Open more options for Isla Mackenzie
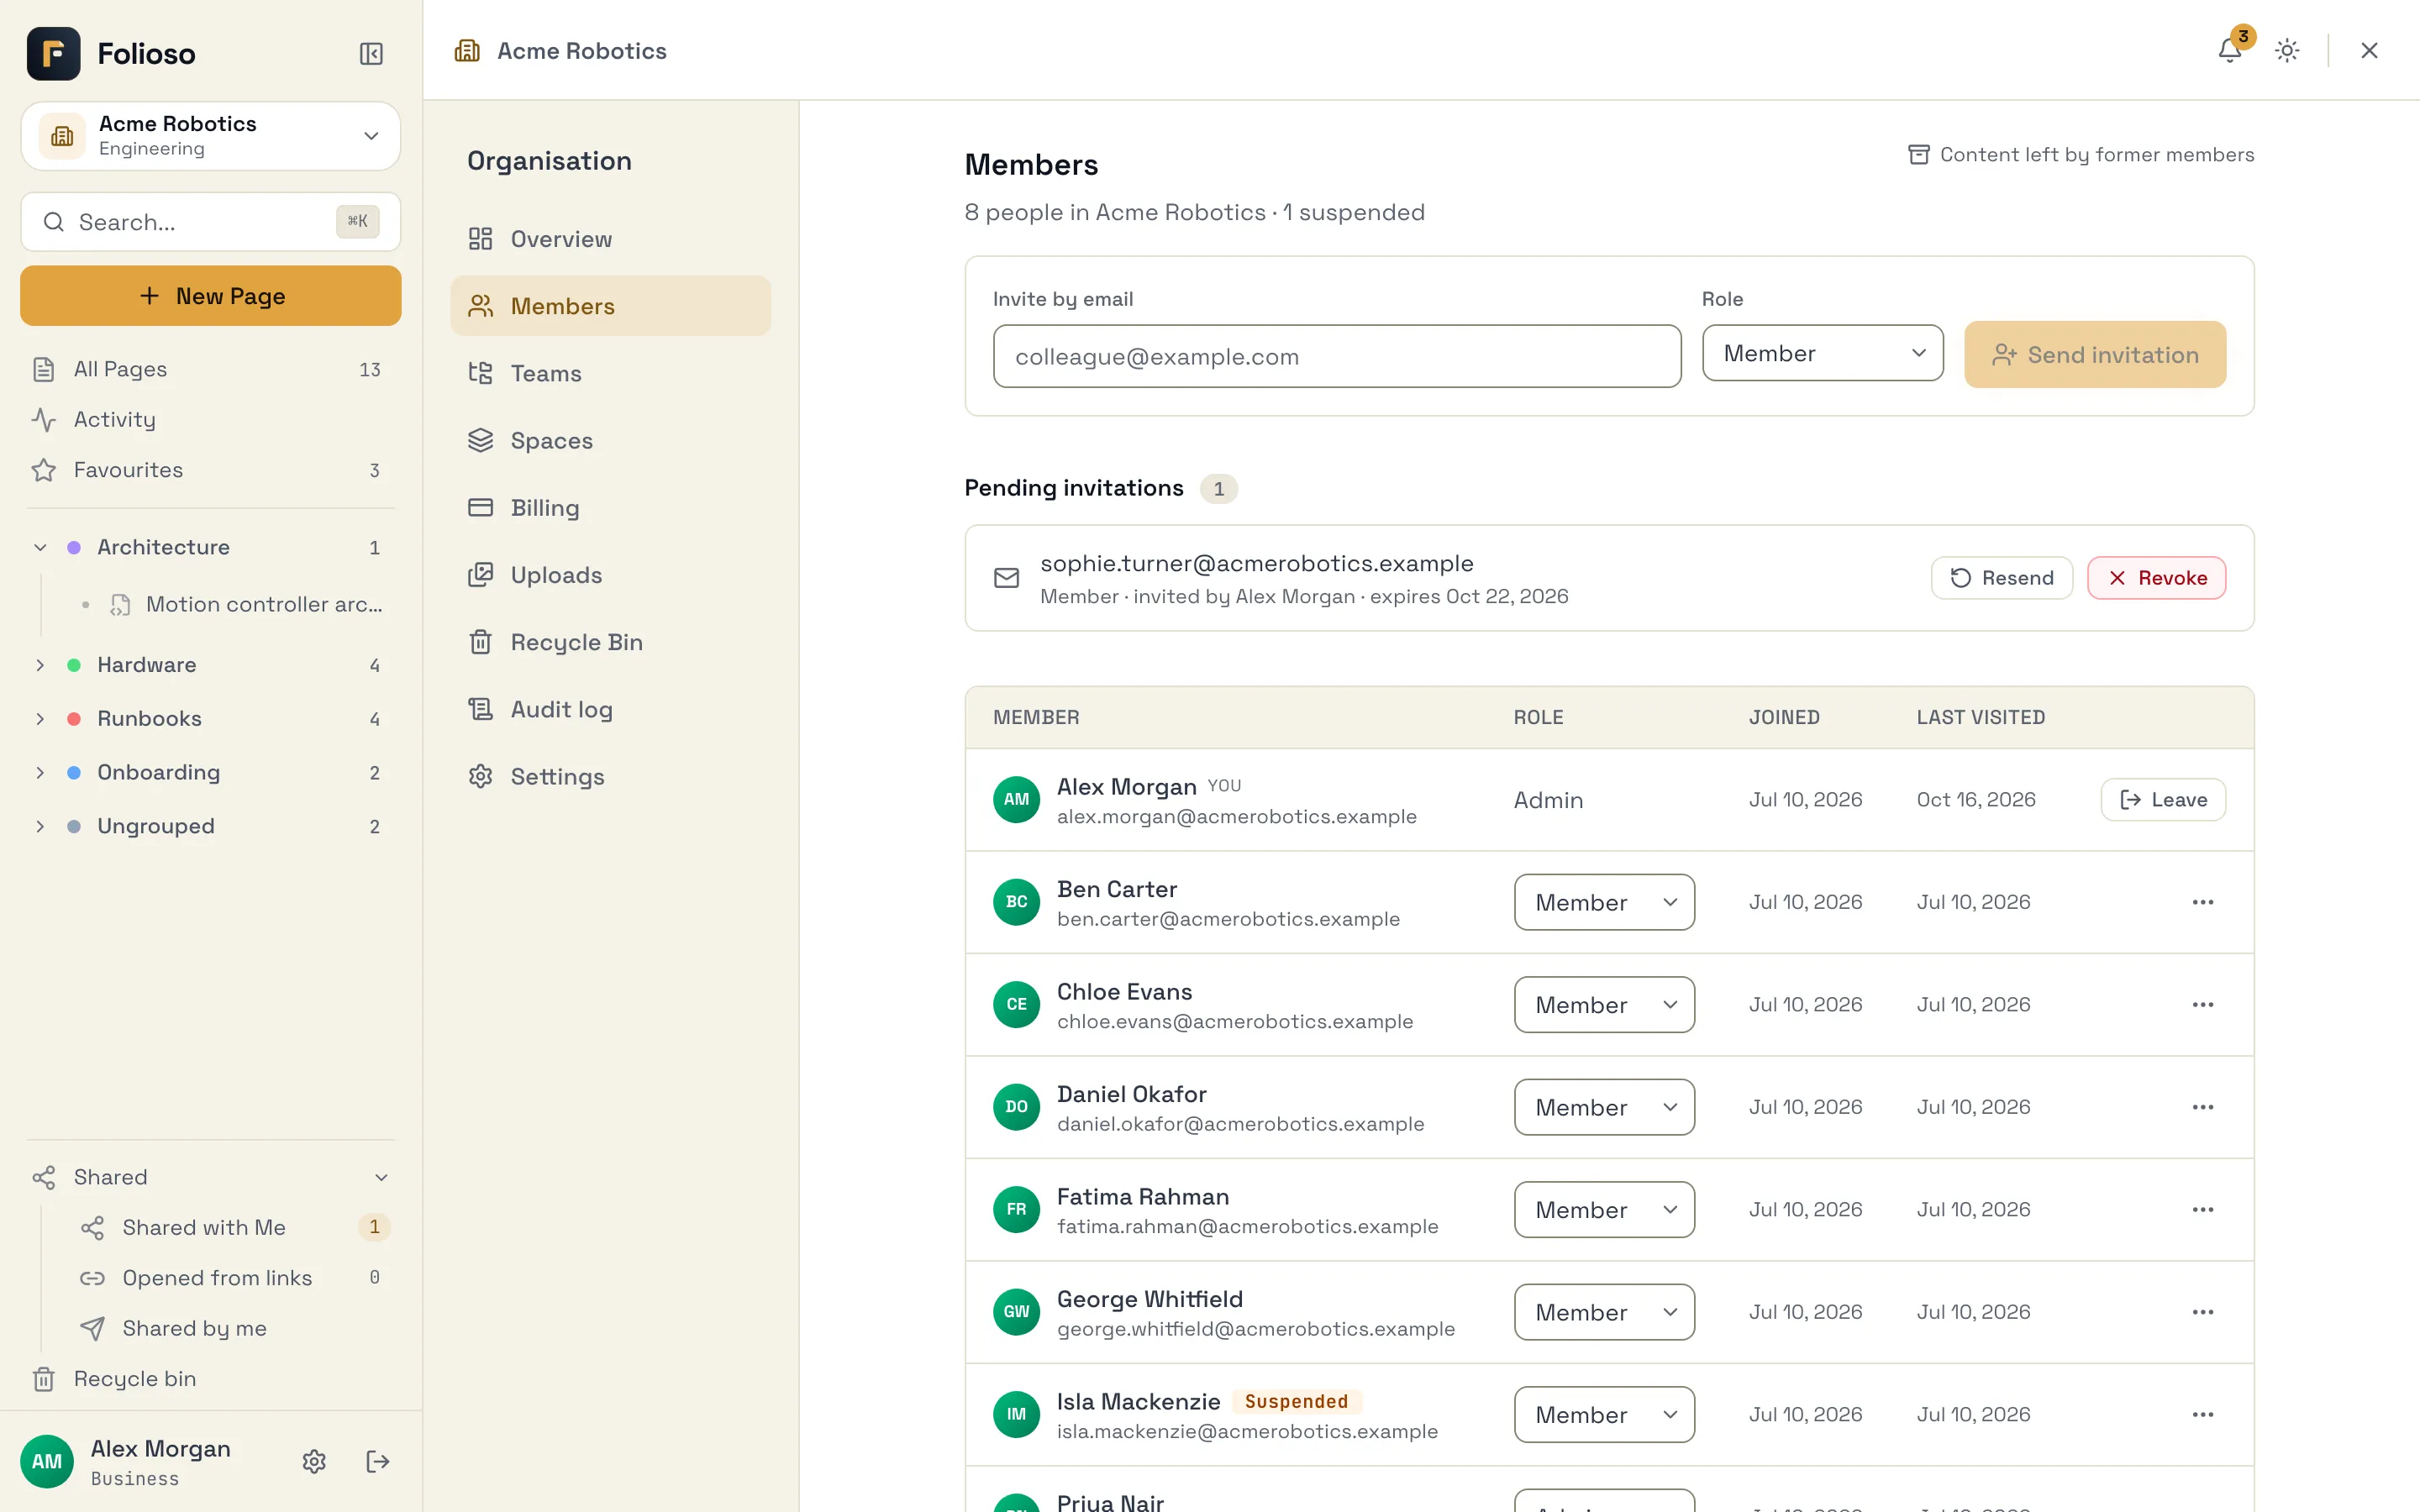The width and height of the screenshot is (2420, 1512). [2202, 1414]
